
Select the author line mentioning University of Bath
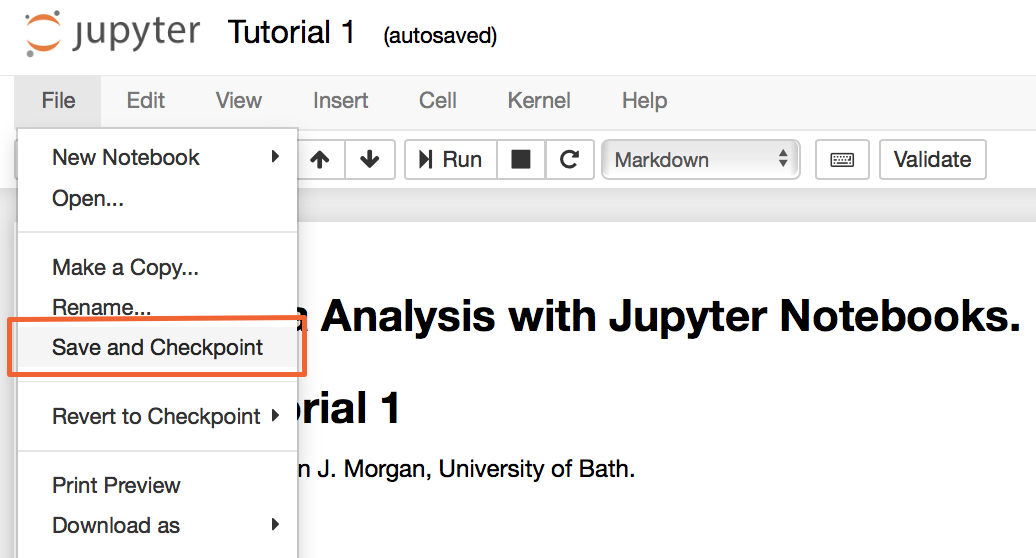(x=466, y=469)
